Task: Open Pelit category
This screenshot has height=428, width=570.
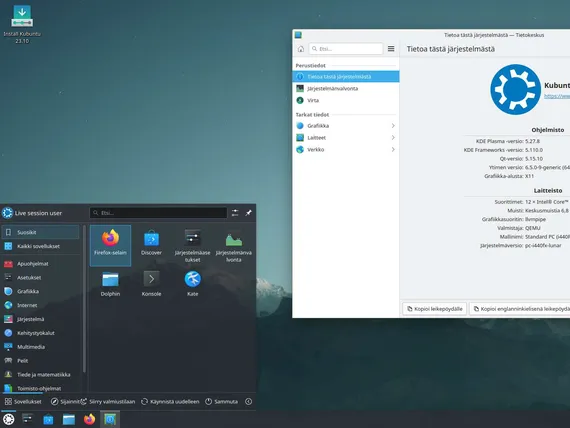Action: tap(40, 360)
